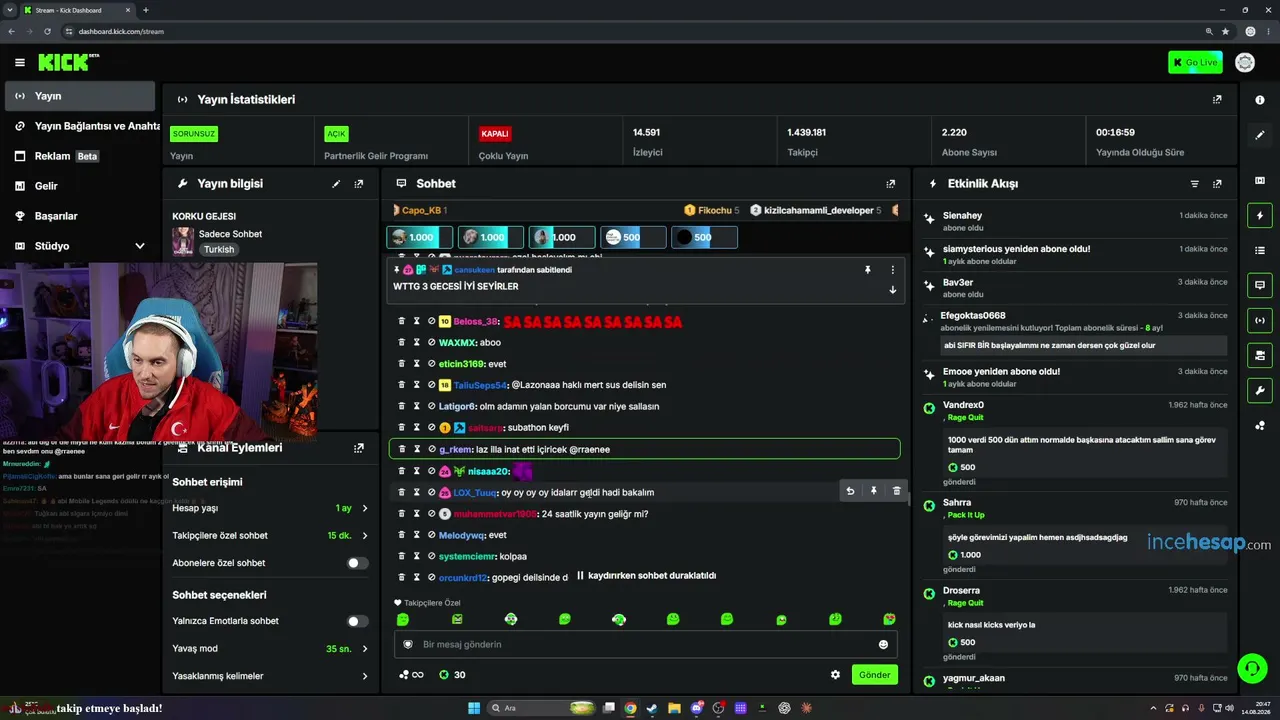
Task: Click the Gönder send button
Action: (874, 675)
